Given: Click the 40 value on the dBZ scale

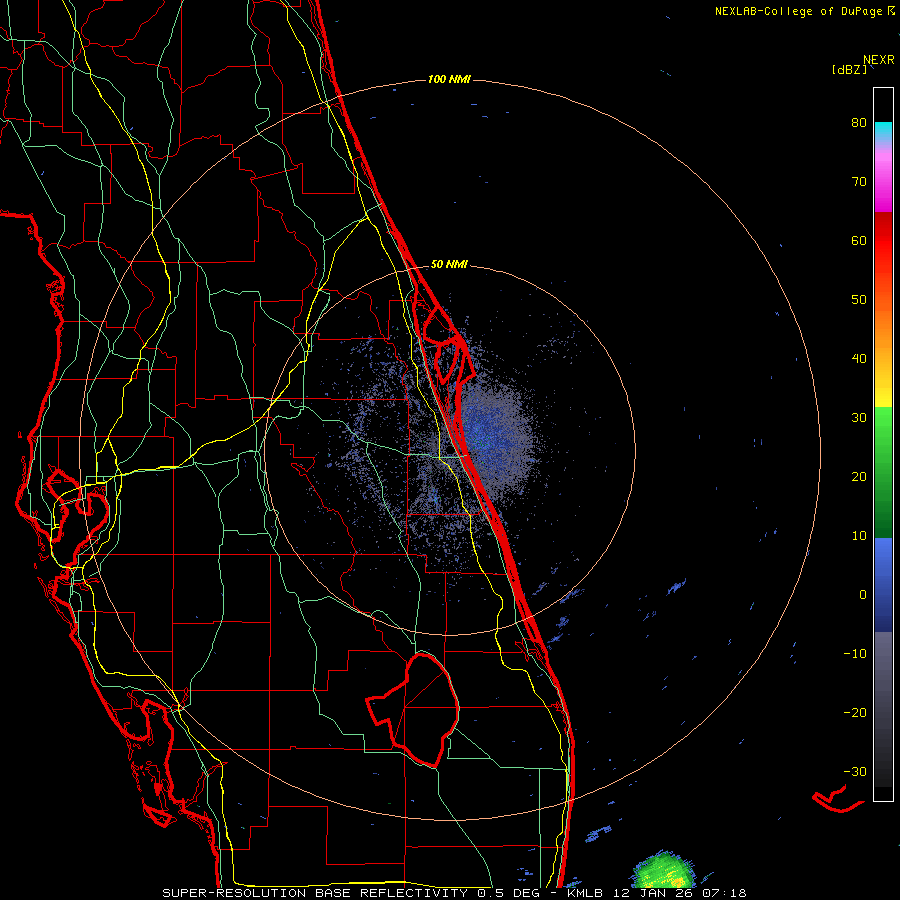Looking at the screenshot, I should click(x=859, y=359).
